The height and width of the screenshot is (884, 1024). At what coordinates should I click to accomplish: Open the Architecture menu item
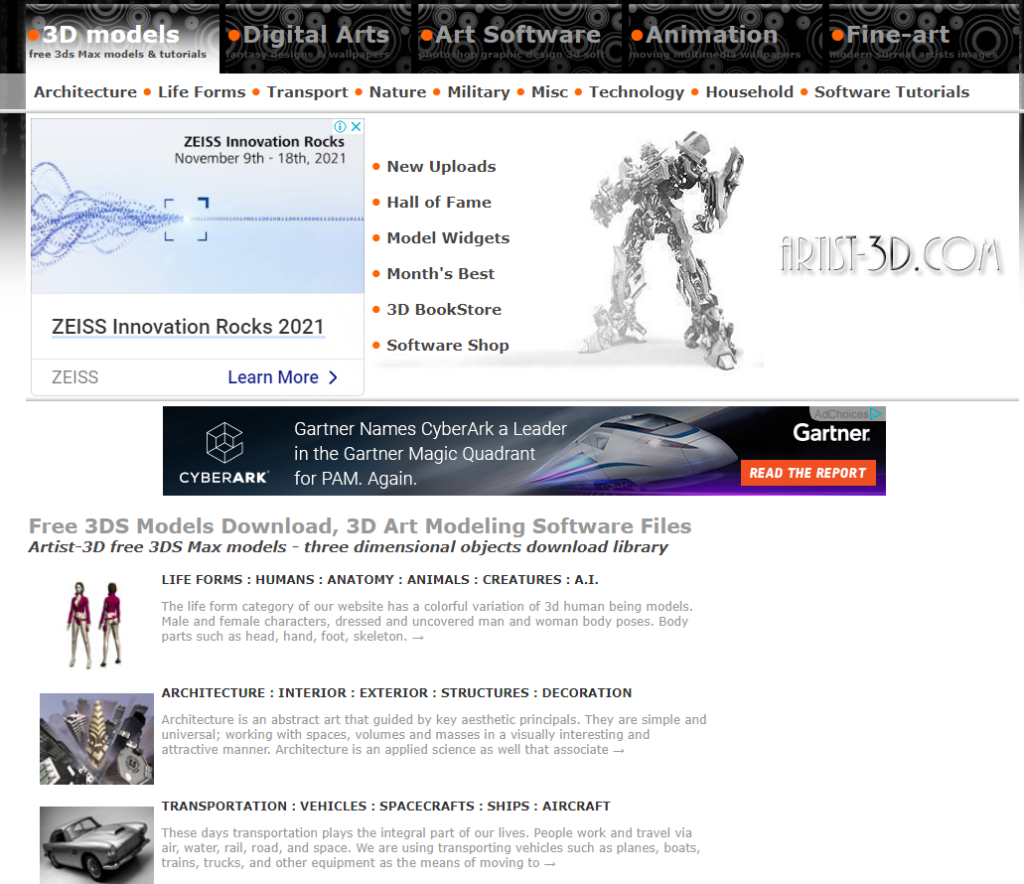point(86,92)
